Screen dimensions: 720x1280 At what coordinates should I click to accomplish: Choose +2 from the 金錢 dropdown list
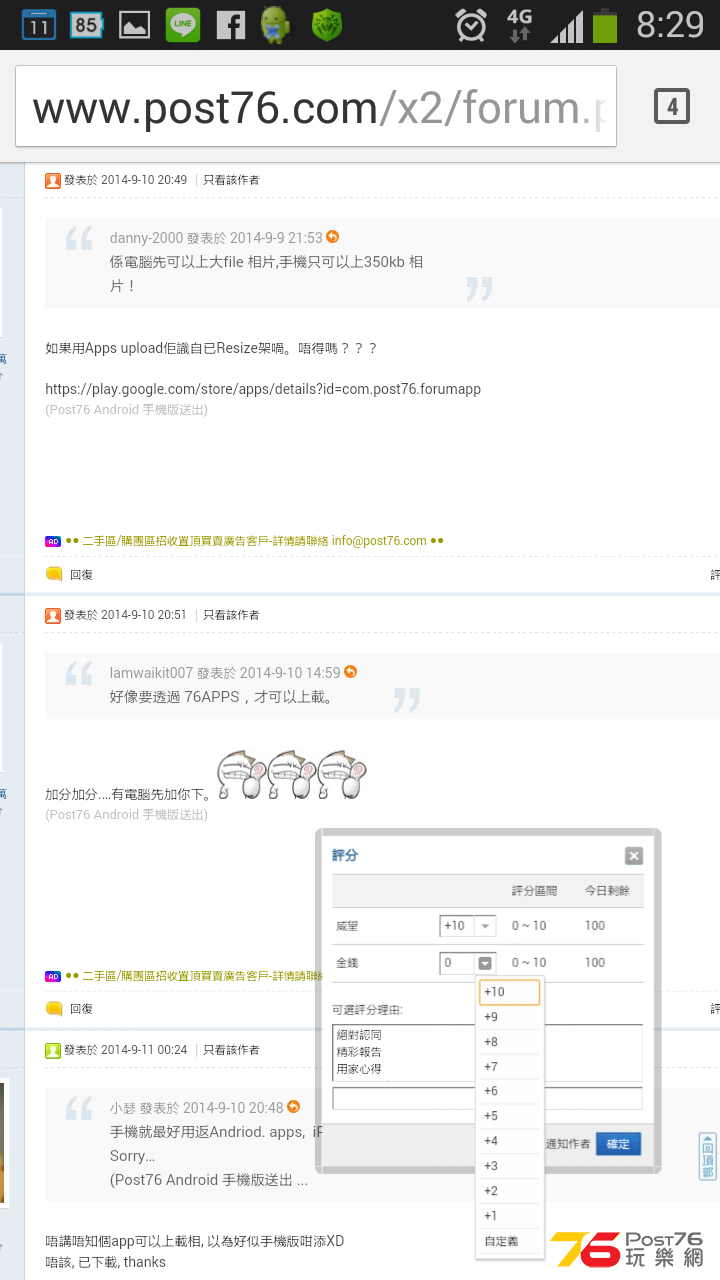[x=510, y=1191]
